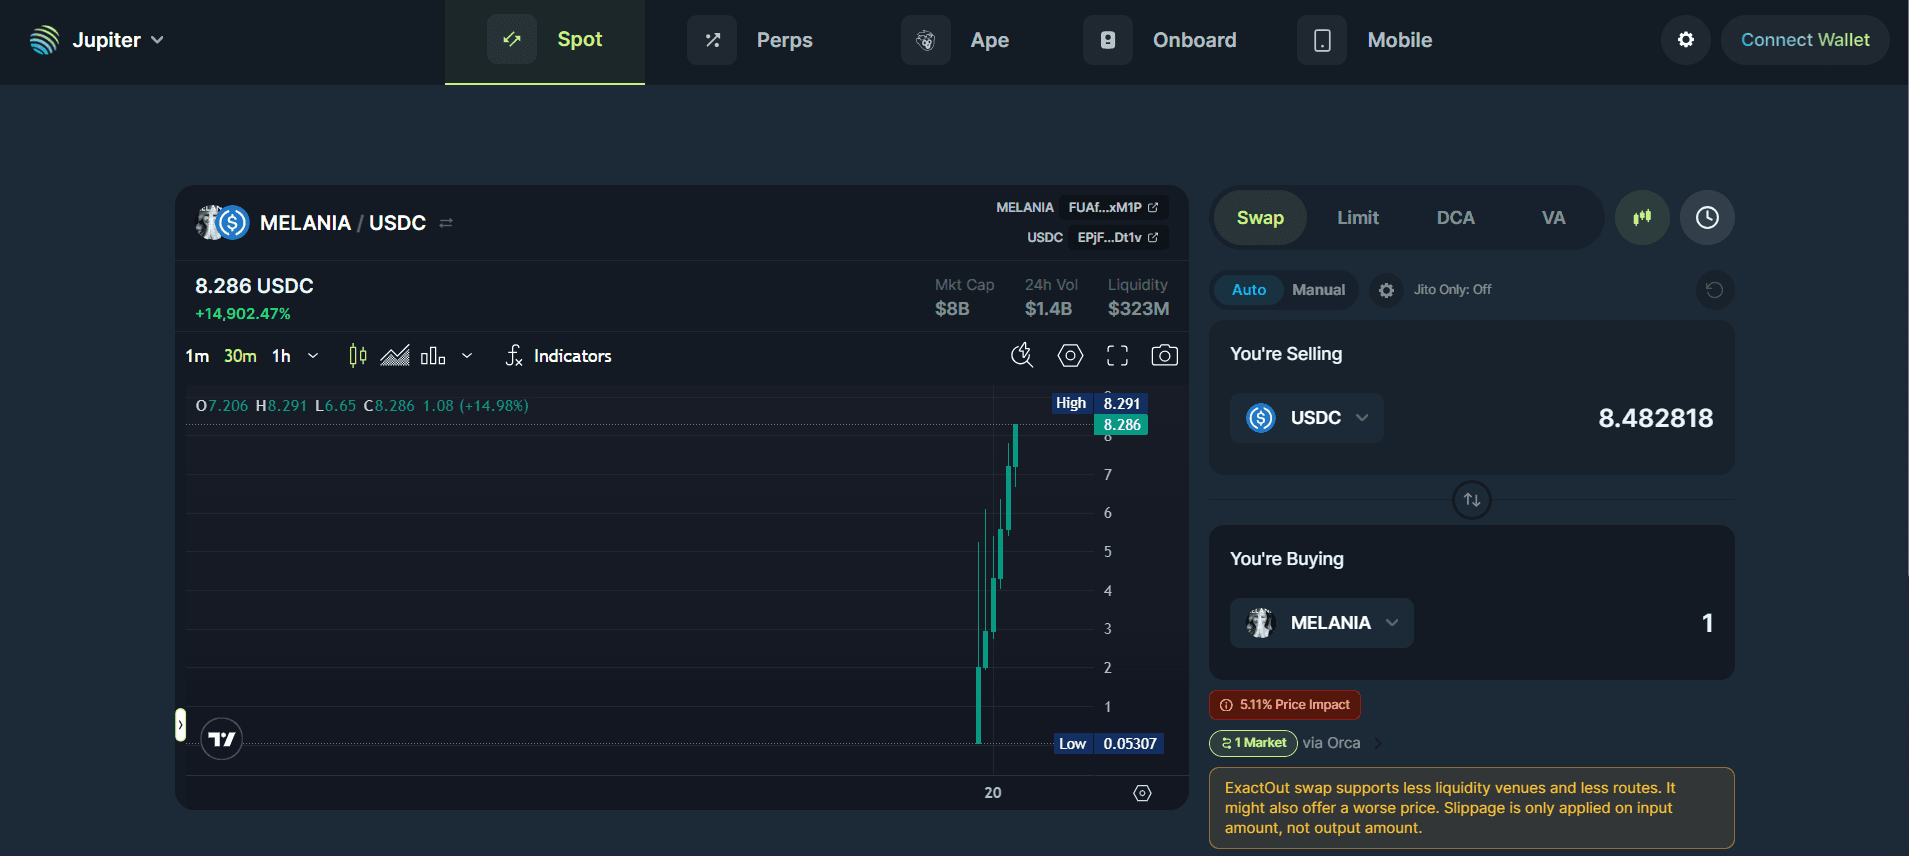The image size is (1909, 856).
Task: Click the 24h Vol $1.4B value
Action: click(x=1048, y=309)
